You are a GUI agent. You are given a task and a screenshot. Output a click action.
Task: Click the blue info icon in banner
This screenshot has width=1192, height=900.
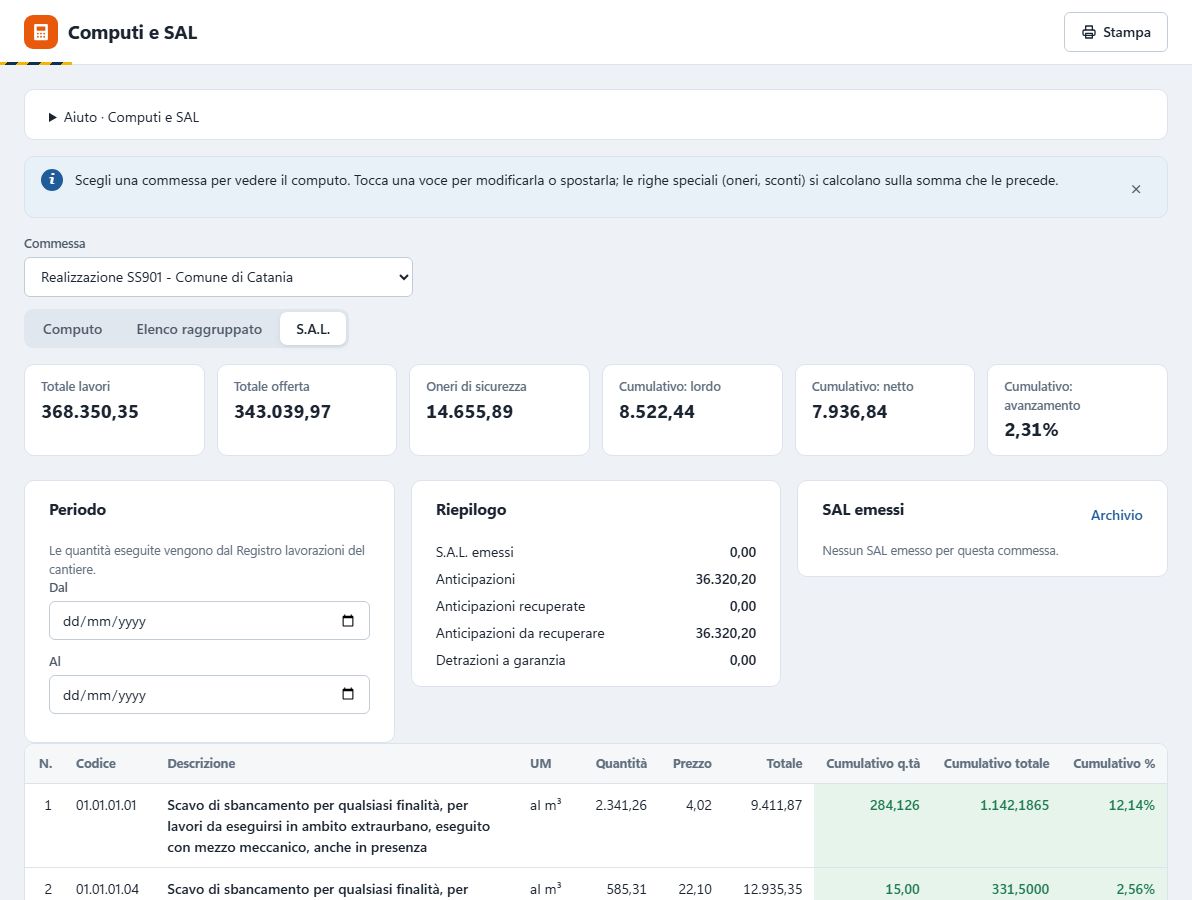(52, 180)
